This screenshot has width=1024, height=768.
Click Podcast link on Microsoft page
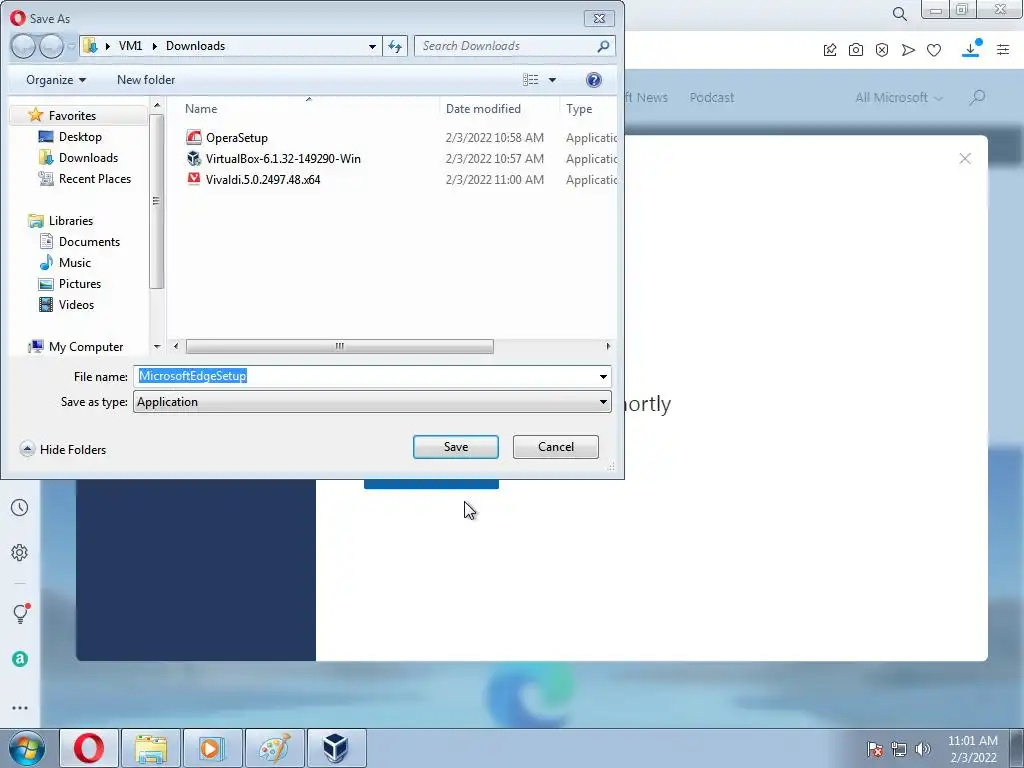[x=712, y=97]
